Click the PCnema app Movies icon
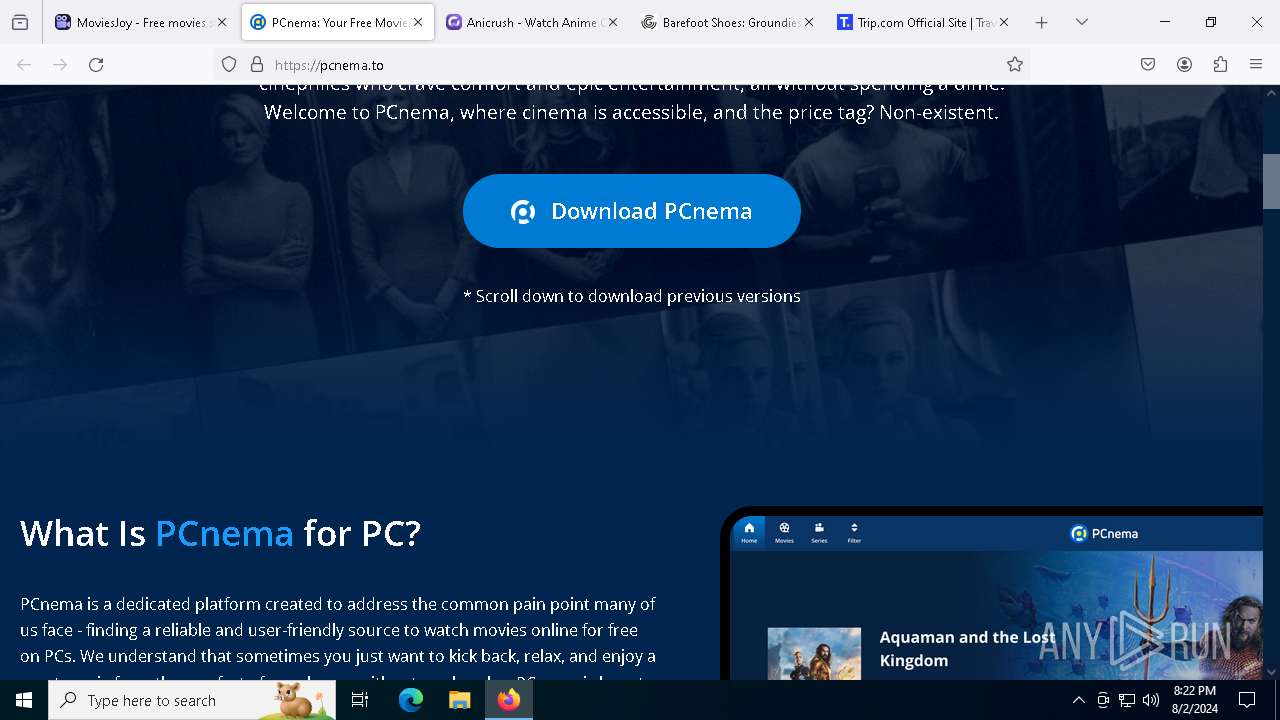Screen dimensions: 1280x720 (784, 532)
